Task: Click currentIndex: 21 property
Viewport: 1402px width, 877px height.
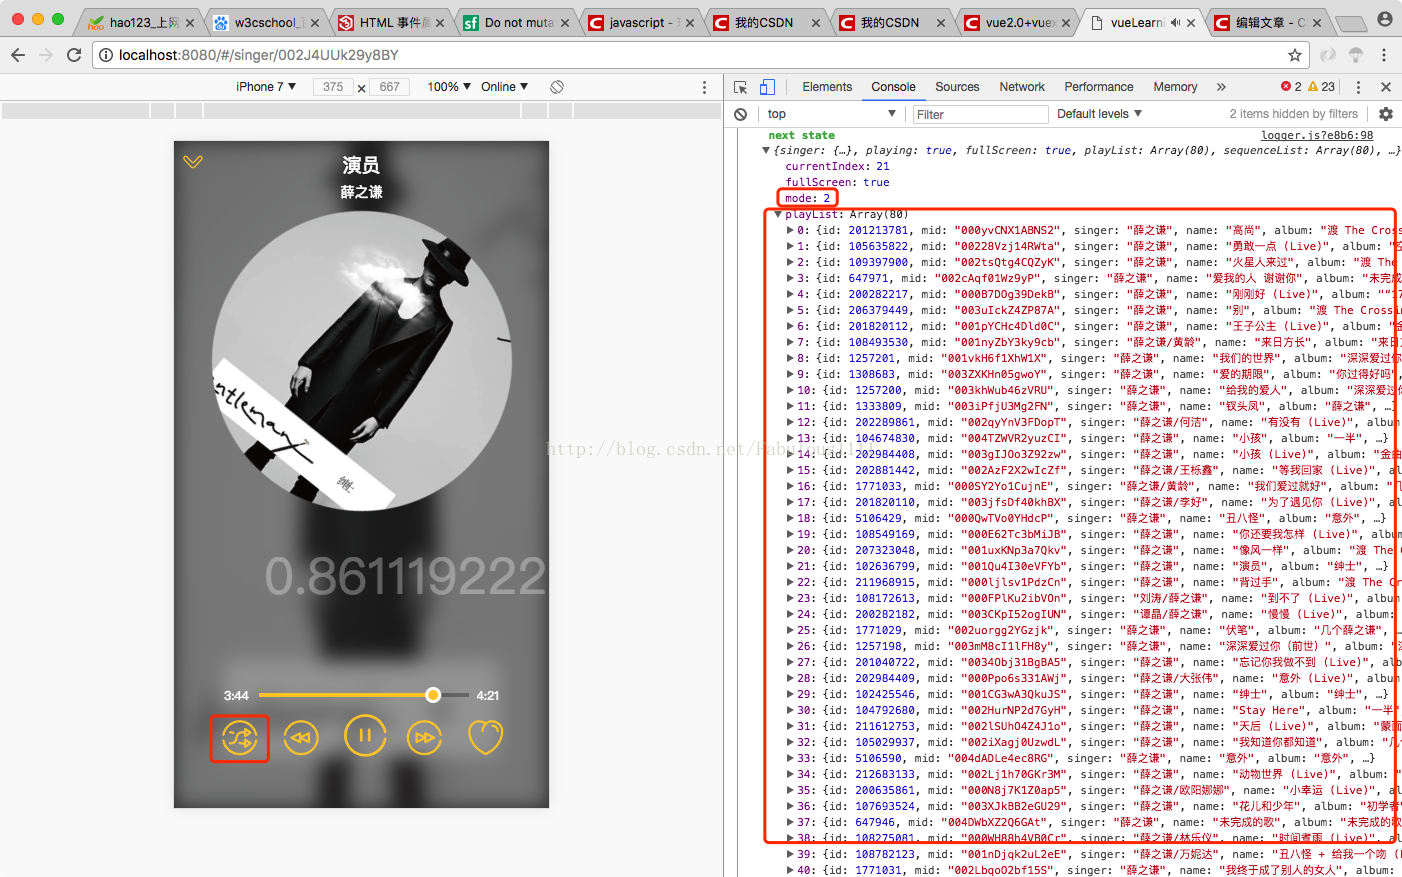Action: click(x=837, y=166)
